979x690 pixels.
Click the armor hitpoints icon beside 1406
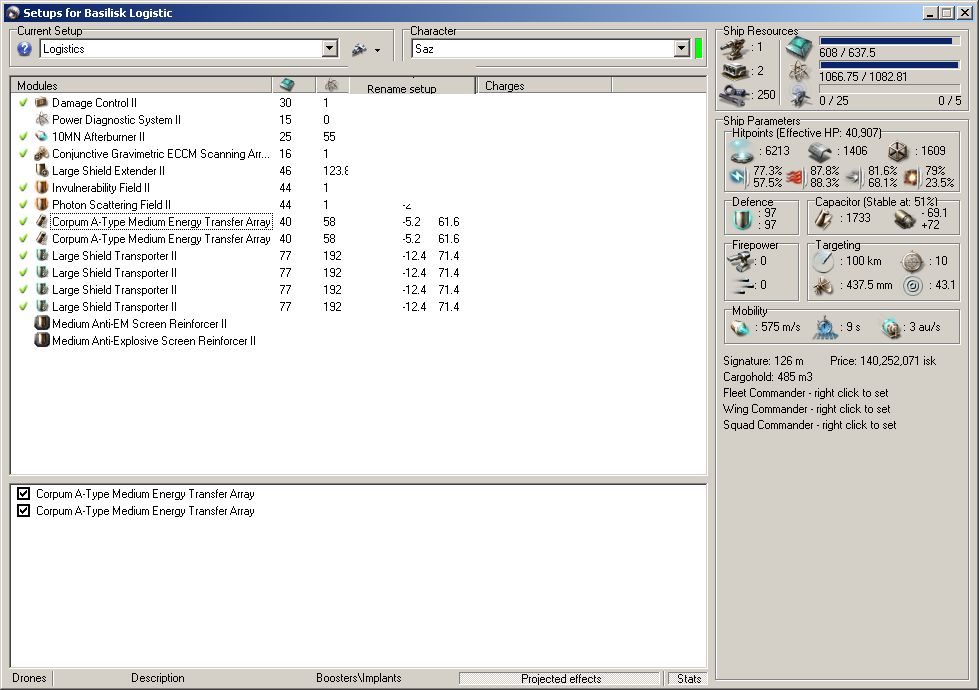coord(820,152)
